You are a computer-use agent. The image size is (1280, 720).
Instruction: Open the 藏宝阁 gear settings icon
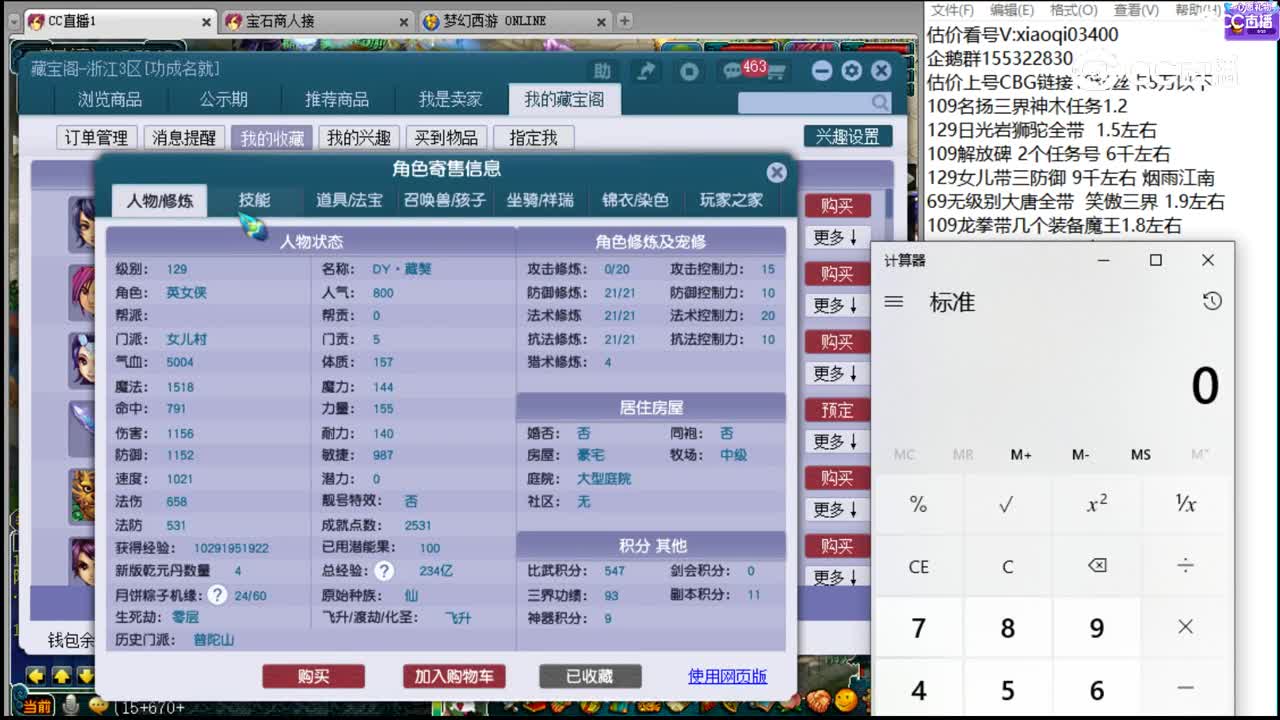(851, 70)
